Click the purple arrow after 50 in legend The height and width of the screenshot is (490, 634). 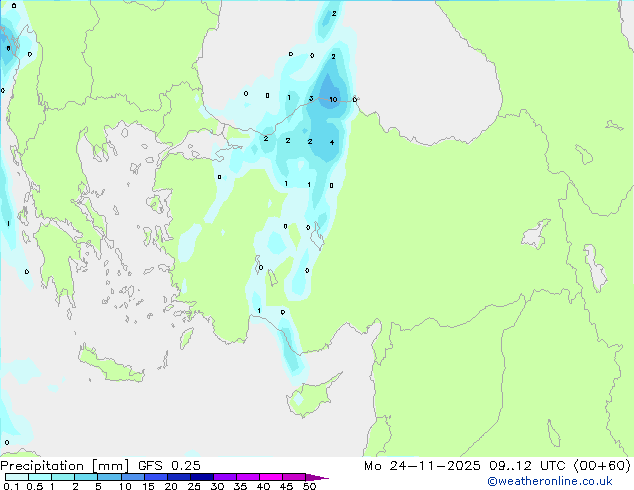point(317,477)
